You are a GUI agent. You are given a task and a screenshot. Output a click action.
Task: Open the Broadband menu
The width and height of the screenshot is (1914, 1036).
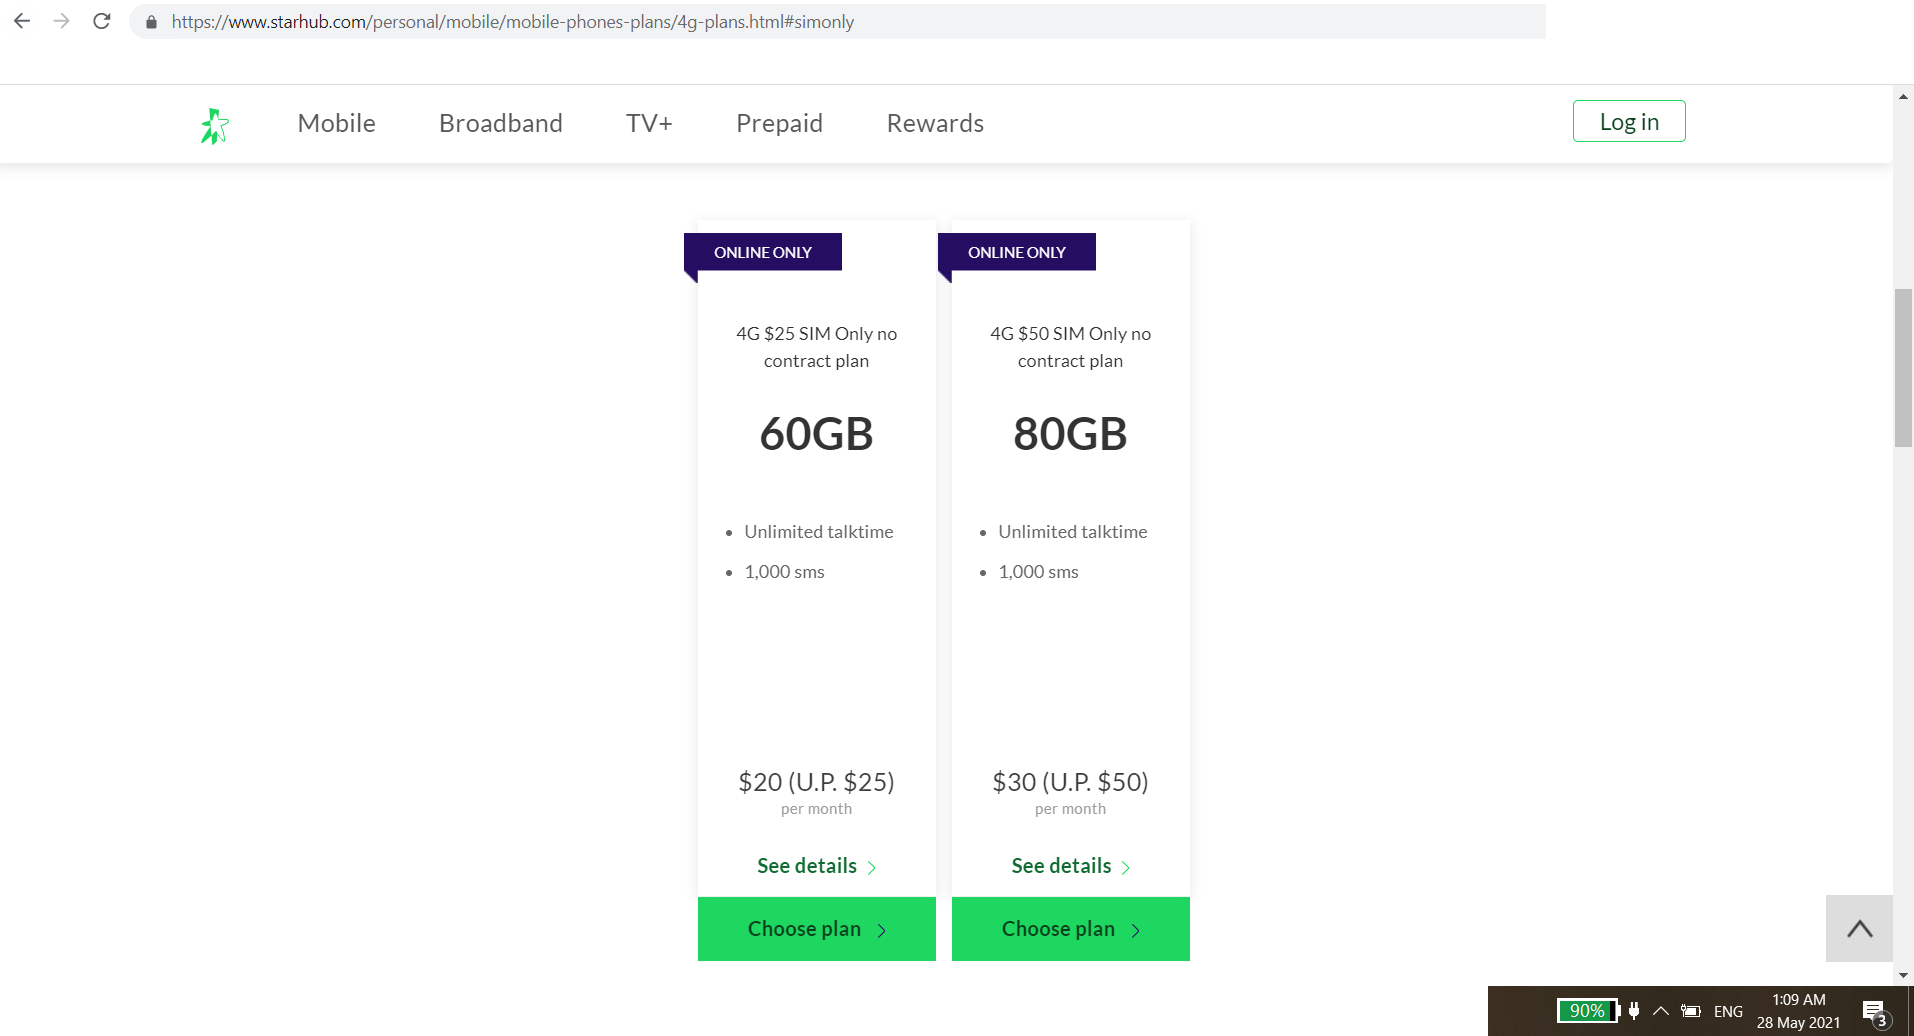501,123
